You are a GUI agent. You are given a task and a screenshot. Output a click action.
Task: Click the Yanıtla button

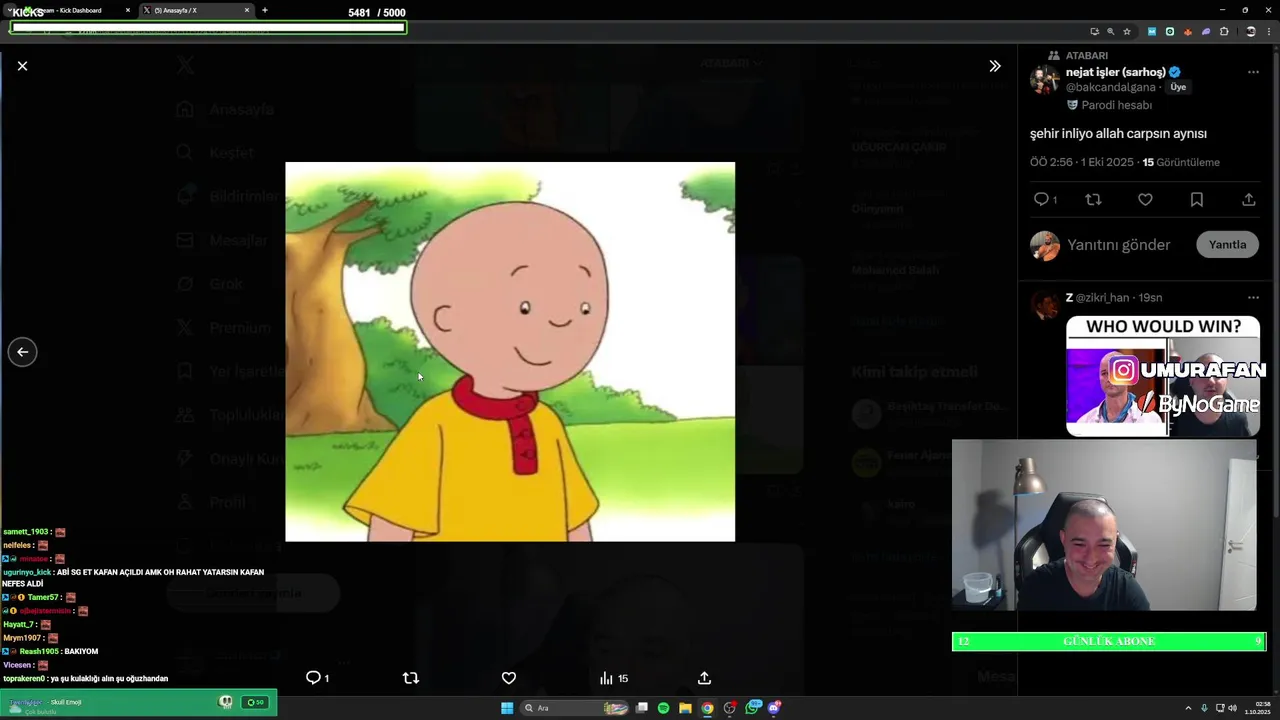pyautogui.click(x=1227, y=245)
